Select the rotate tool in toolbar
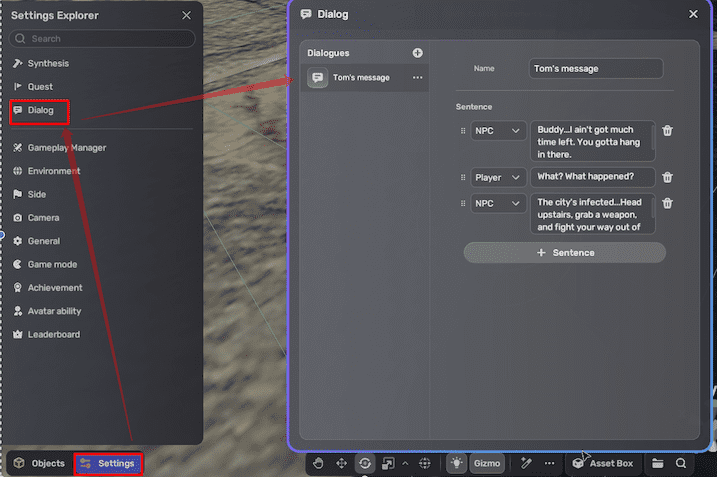 [365, 463]
